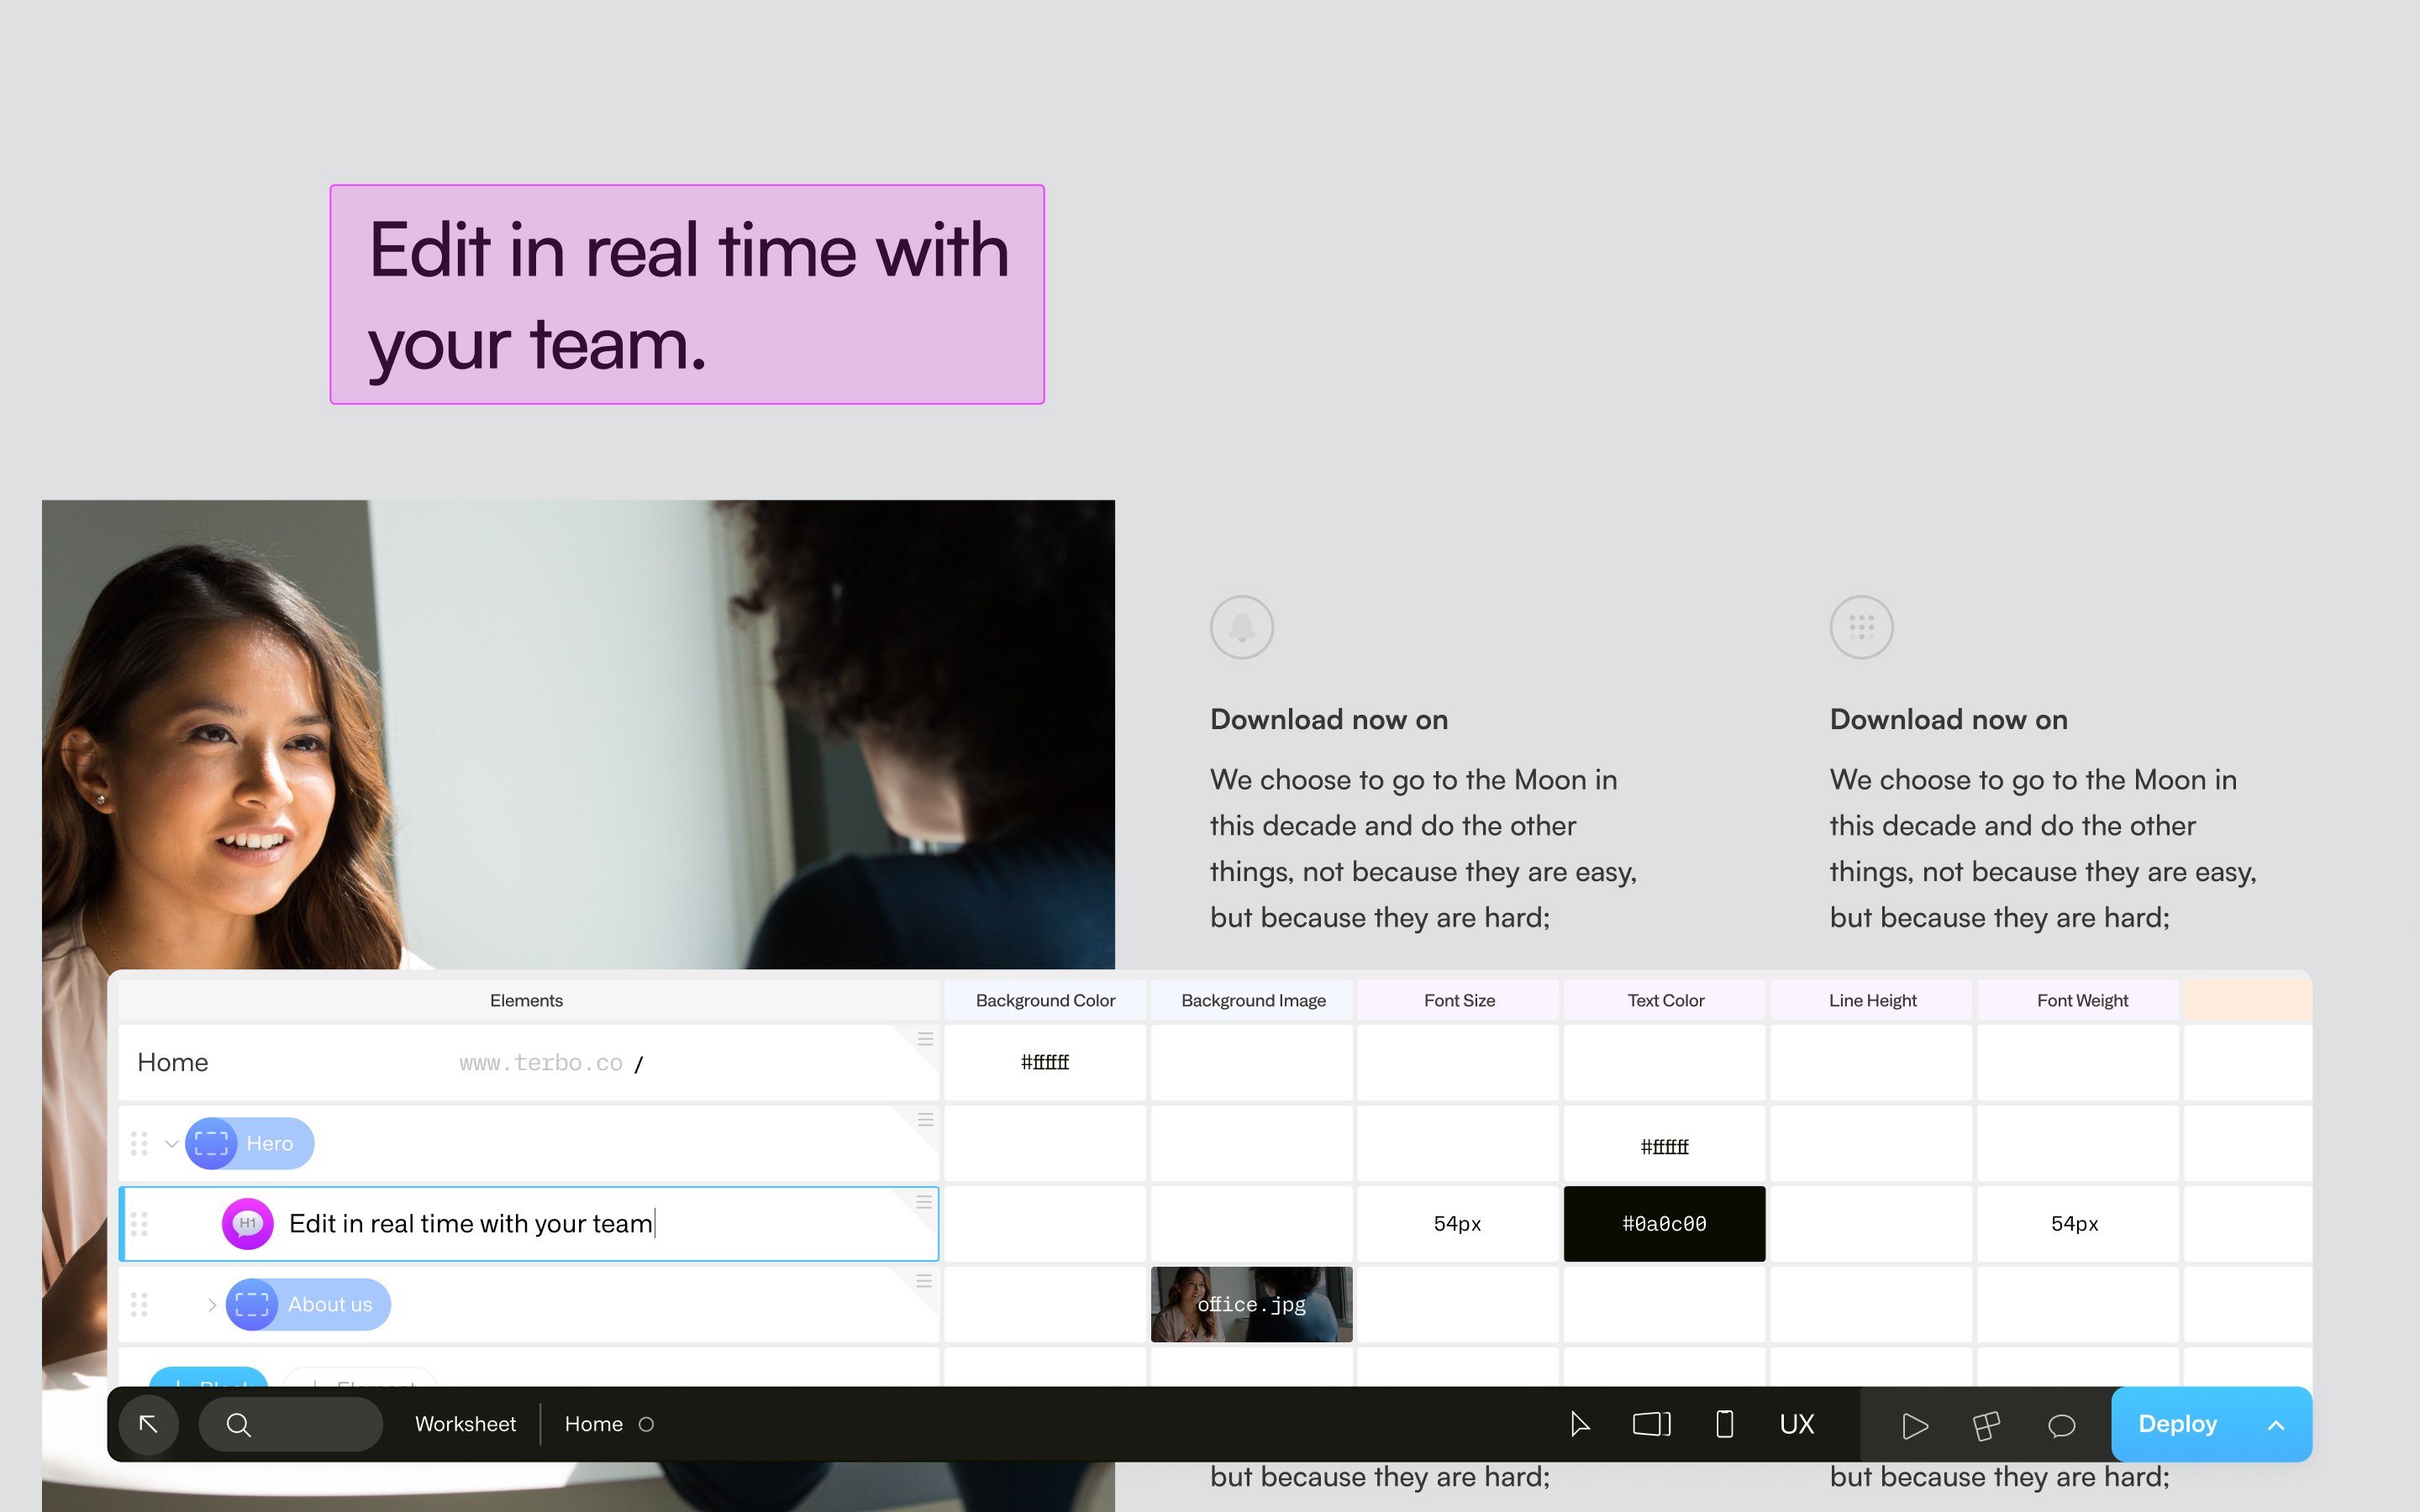Expand the Deploy options chevron
This screenshot has height=1512, width=2420.
2276,1425
